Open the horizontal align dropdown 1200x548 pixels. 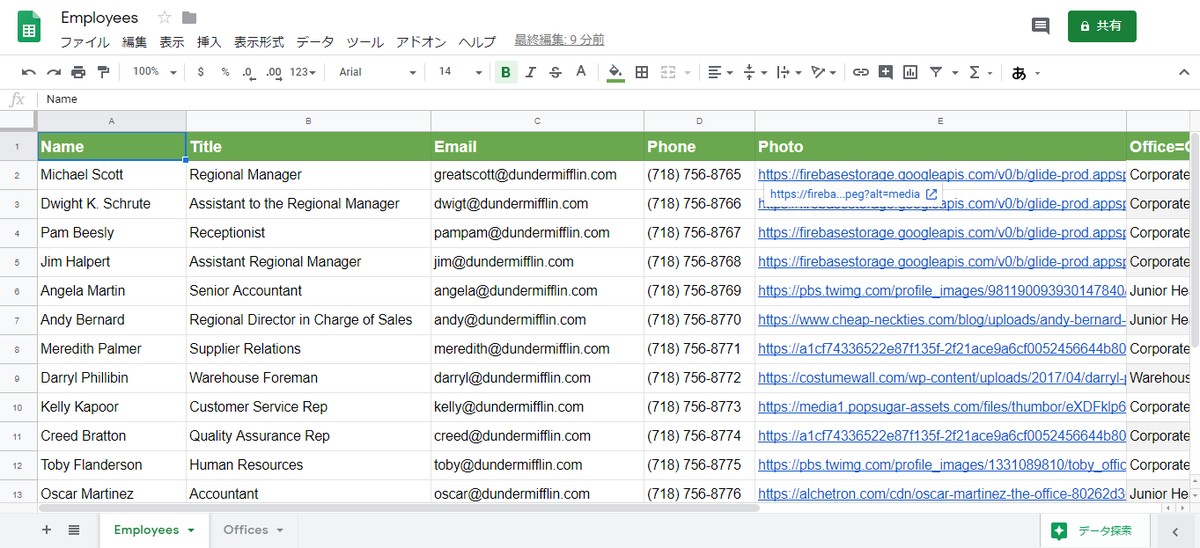[x=720, y=72]
